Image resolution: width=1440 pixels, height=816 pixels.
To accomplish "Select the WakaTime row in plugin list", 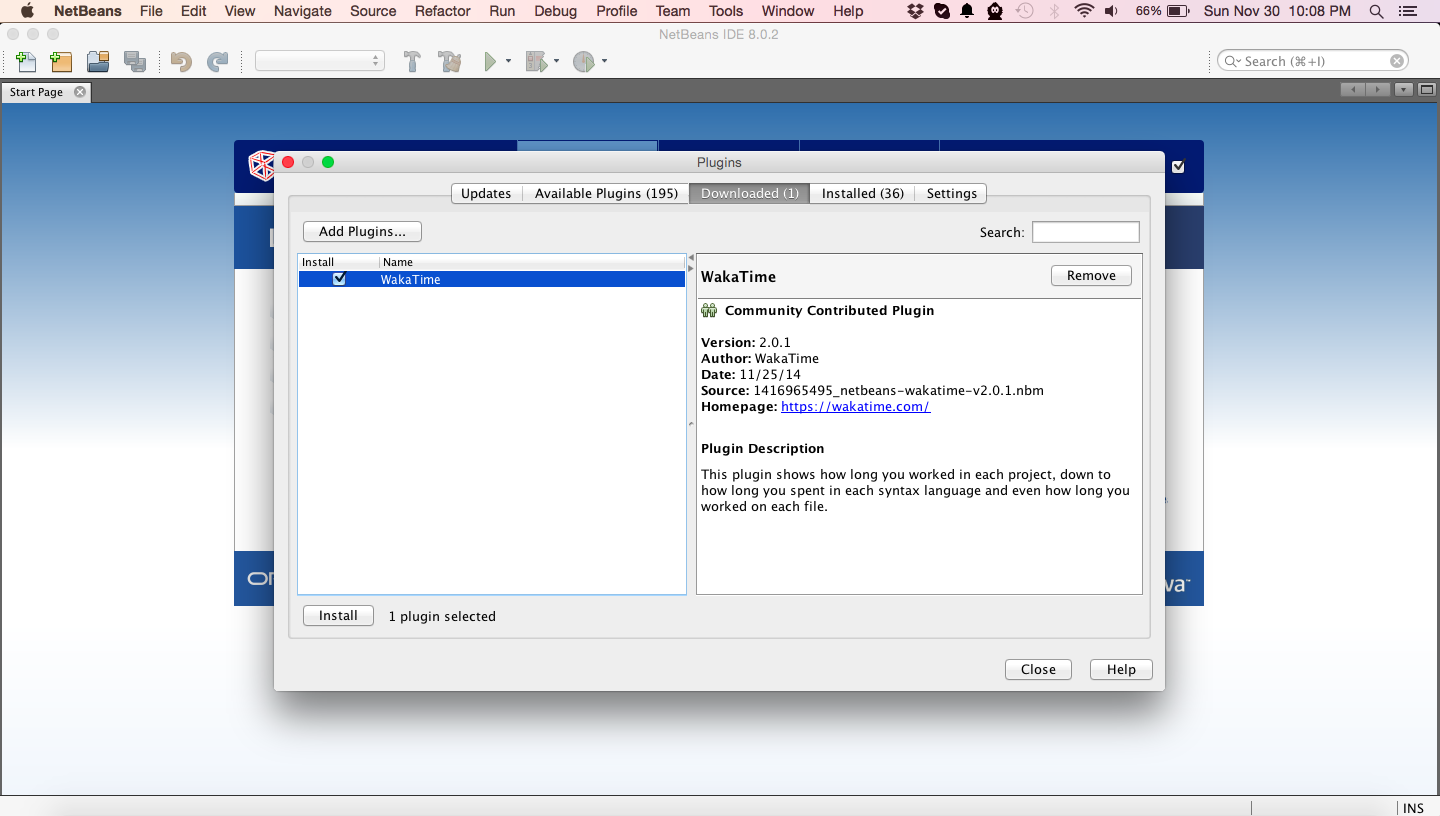I will click(x=492, y=280).
